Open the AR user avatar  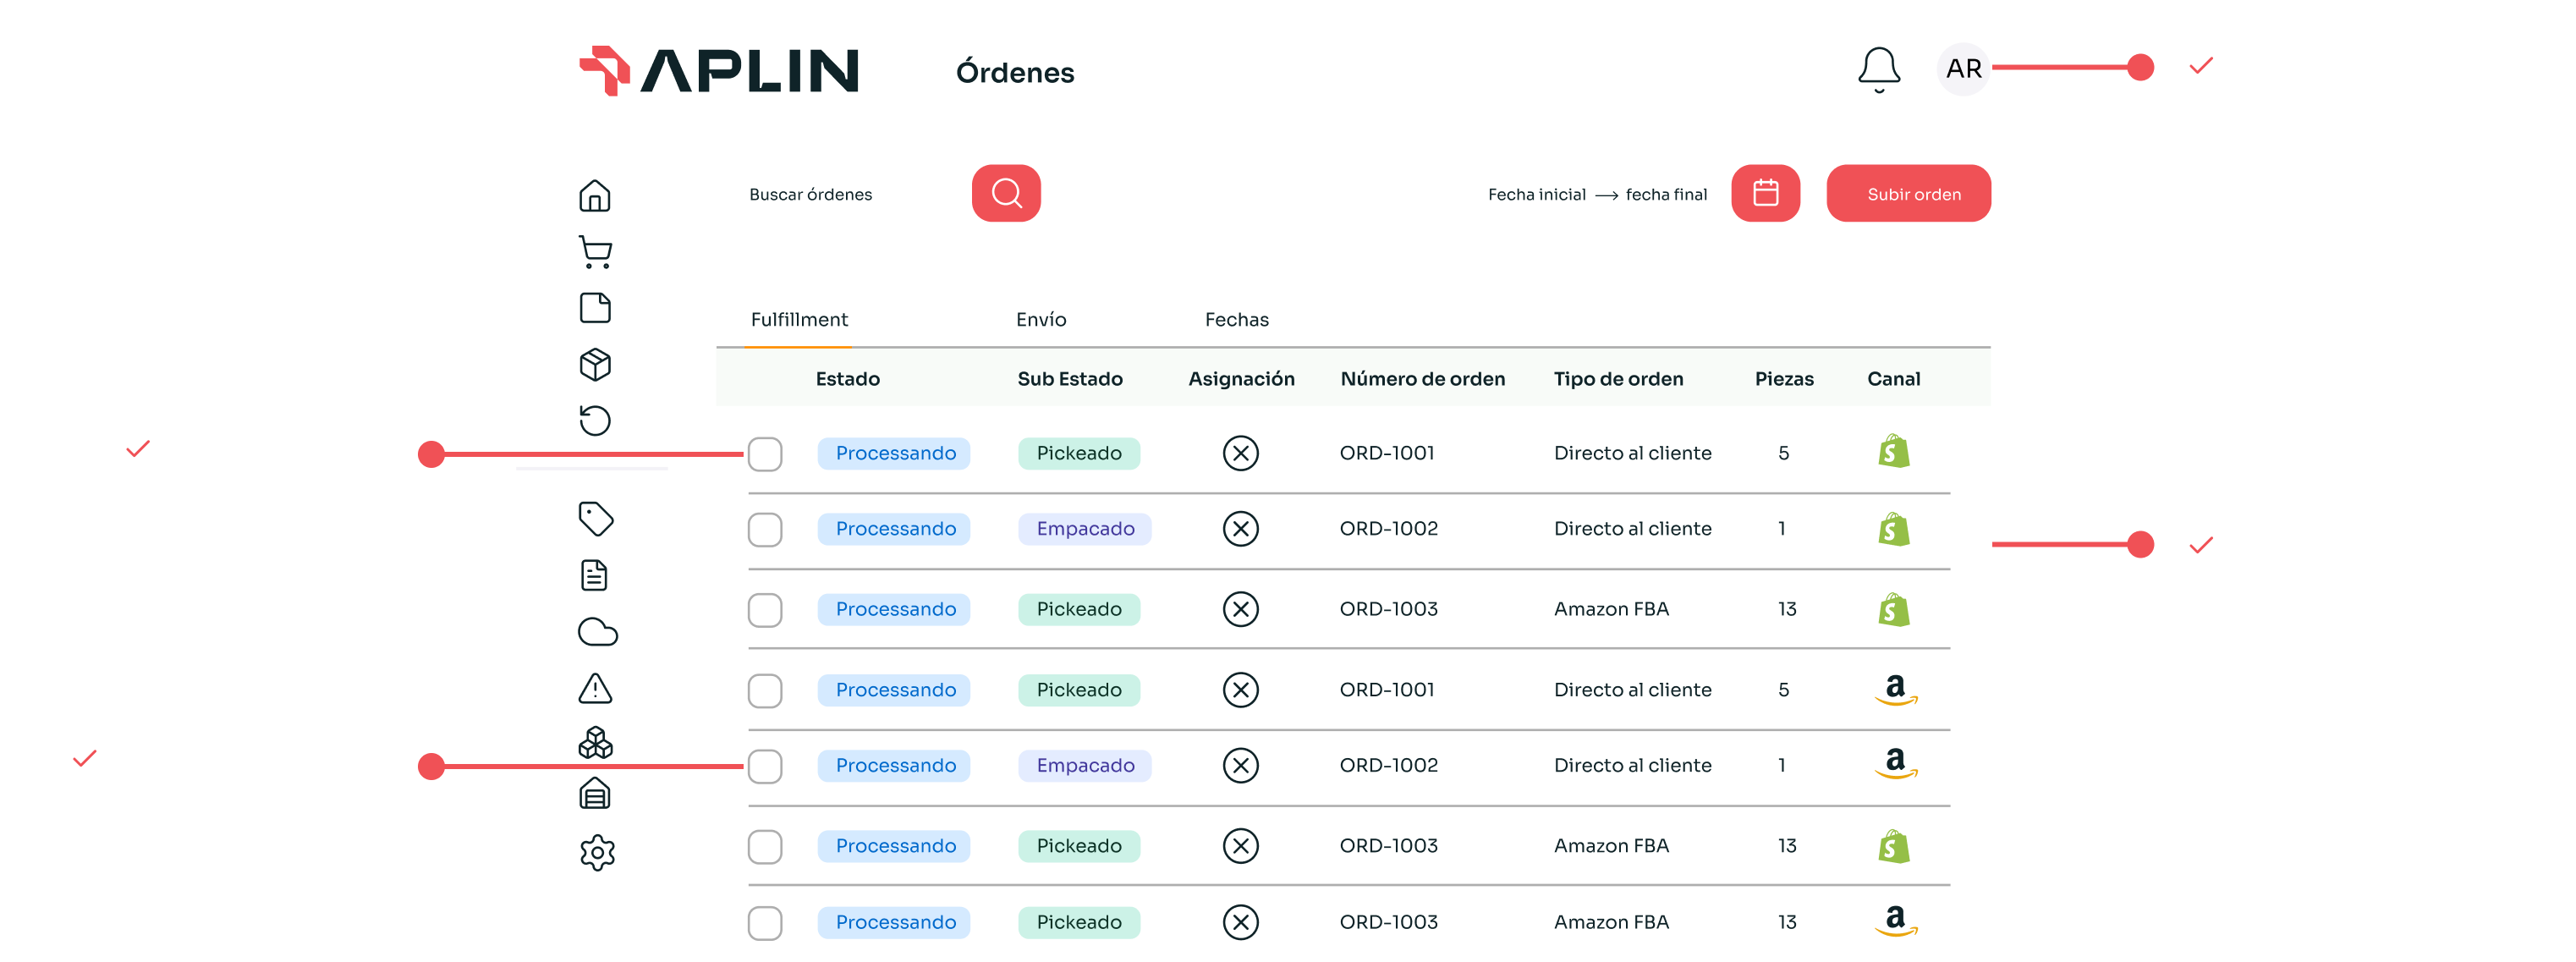click(x=1963, y=68)
